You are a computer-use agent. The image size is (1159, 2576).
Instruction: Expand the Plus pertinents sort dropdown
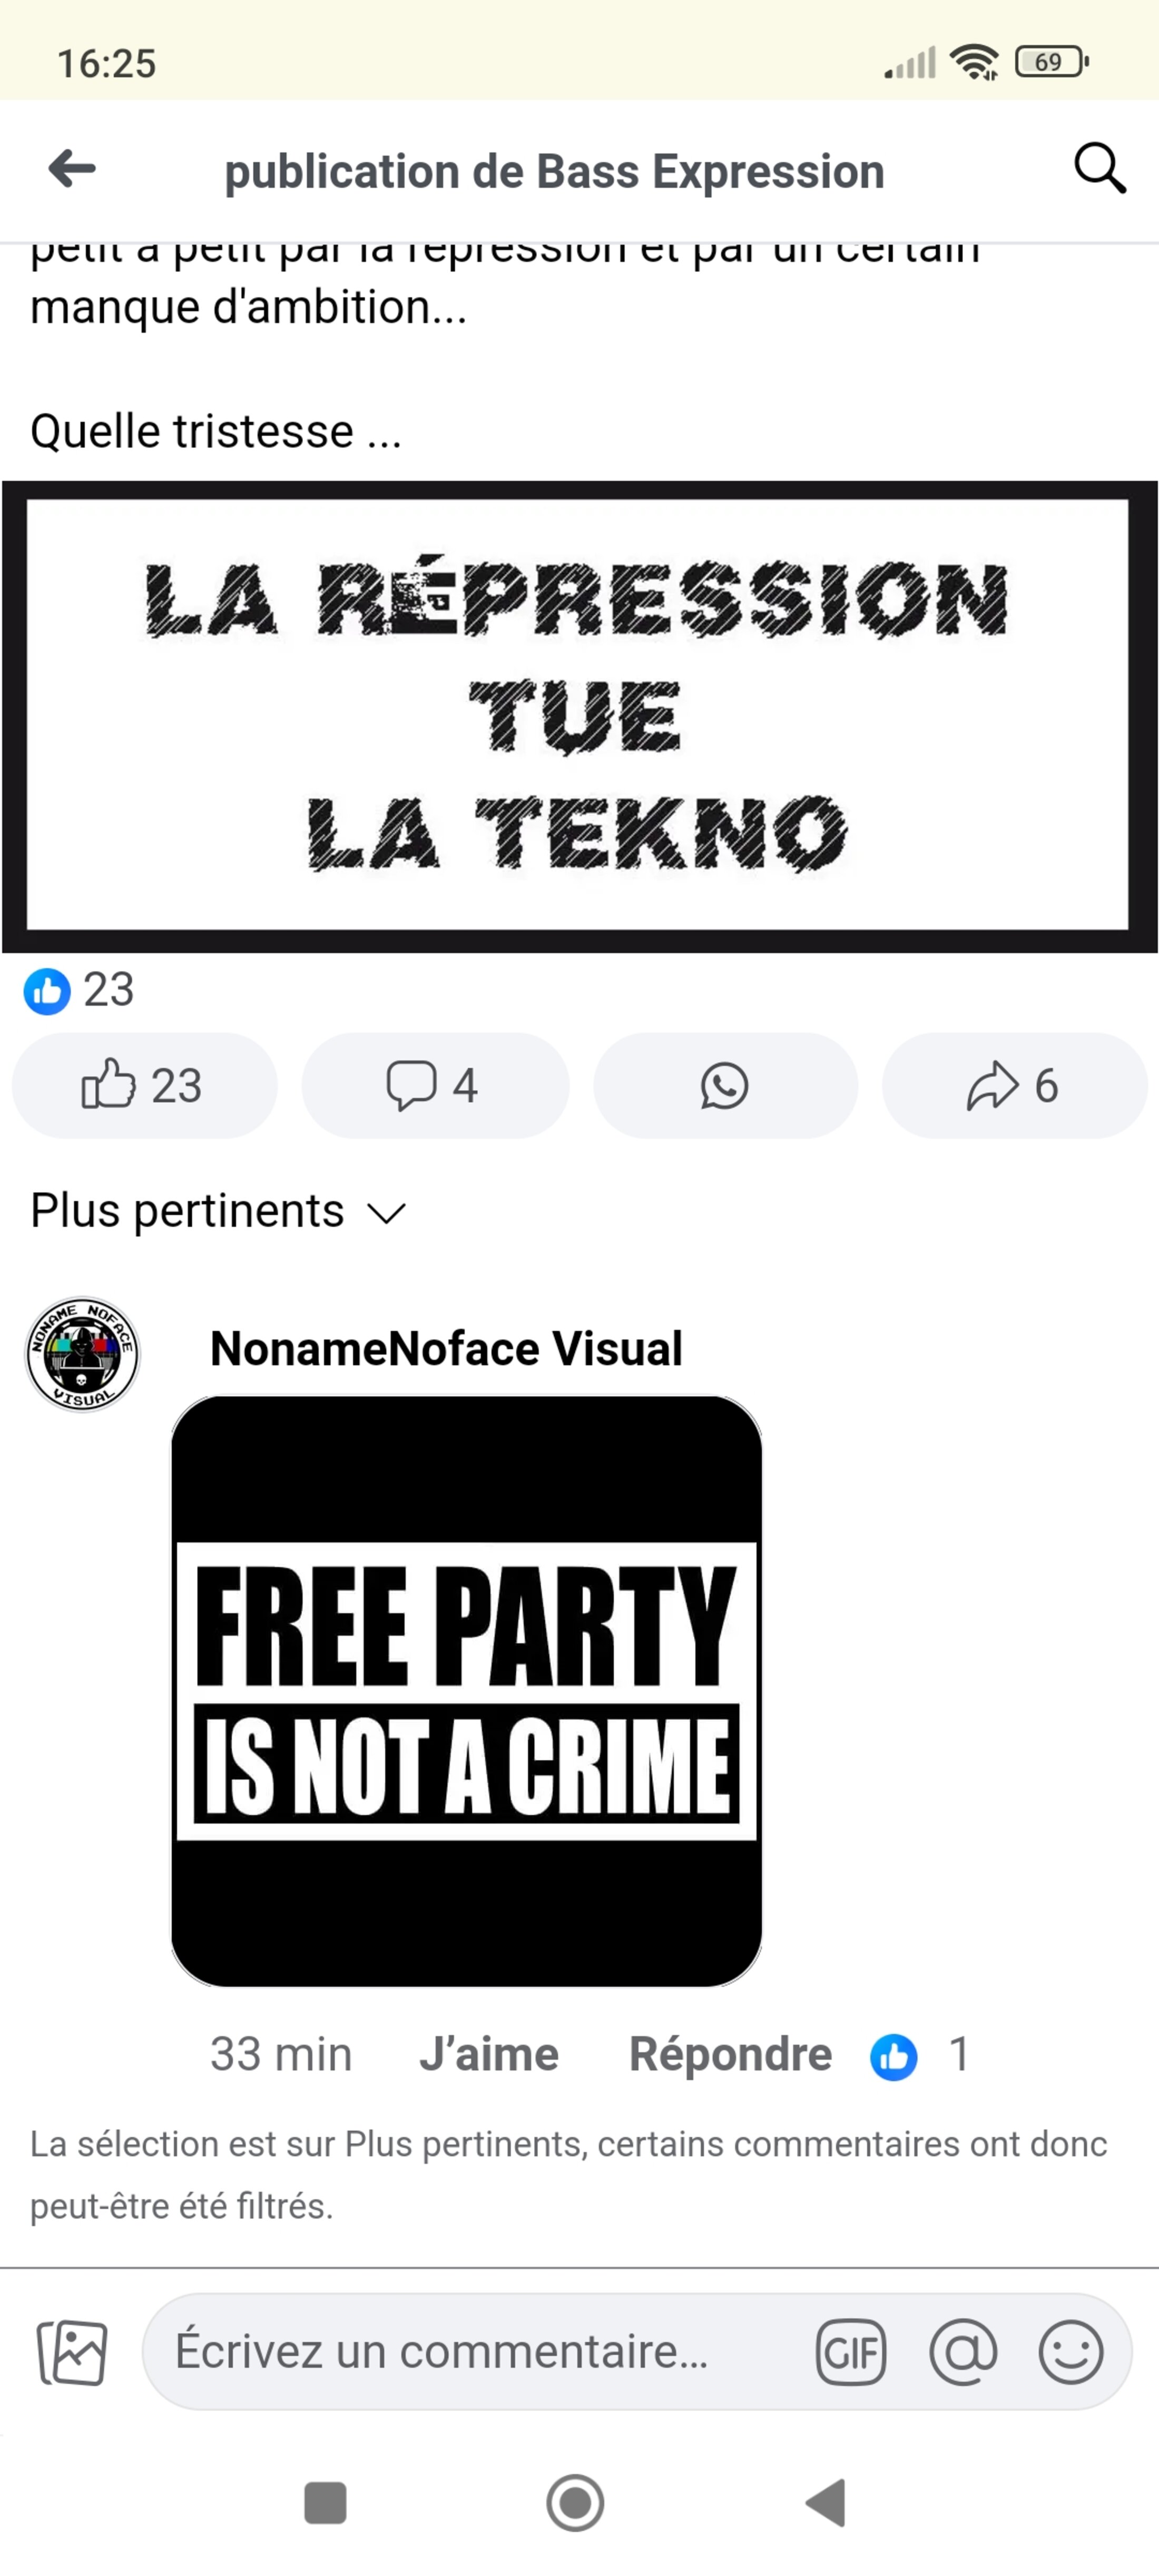point(218,1211)
